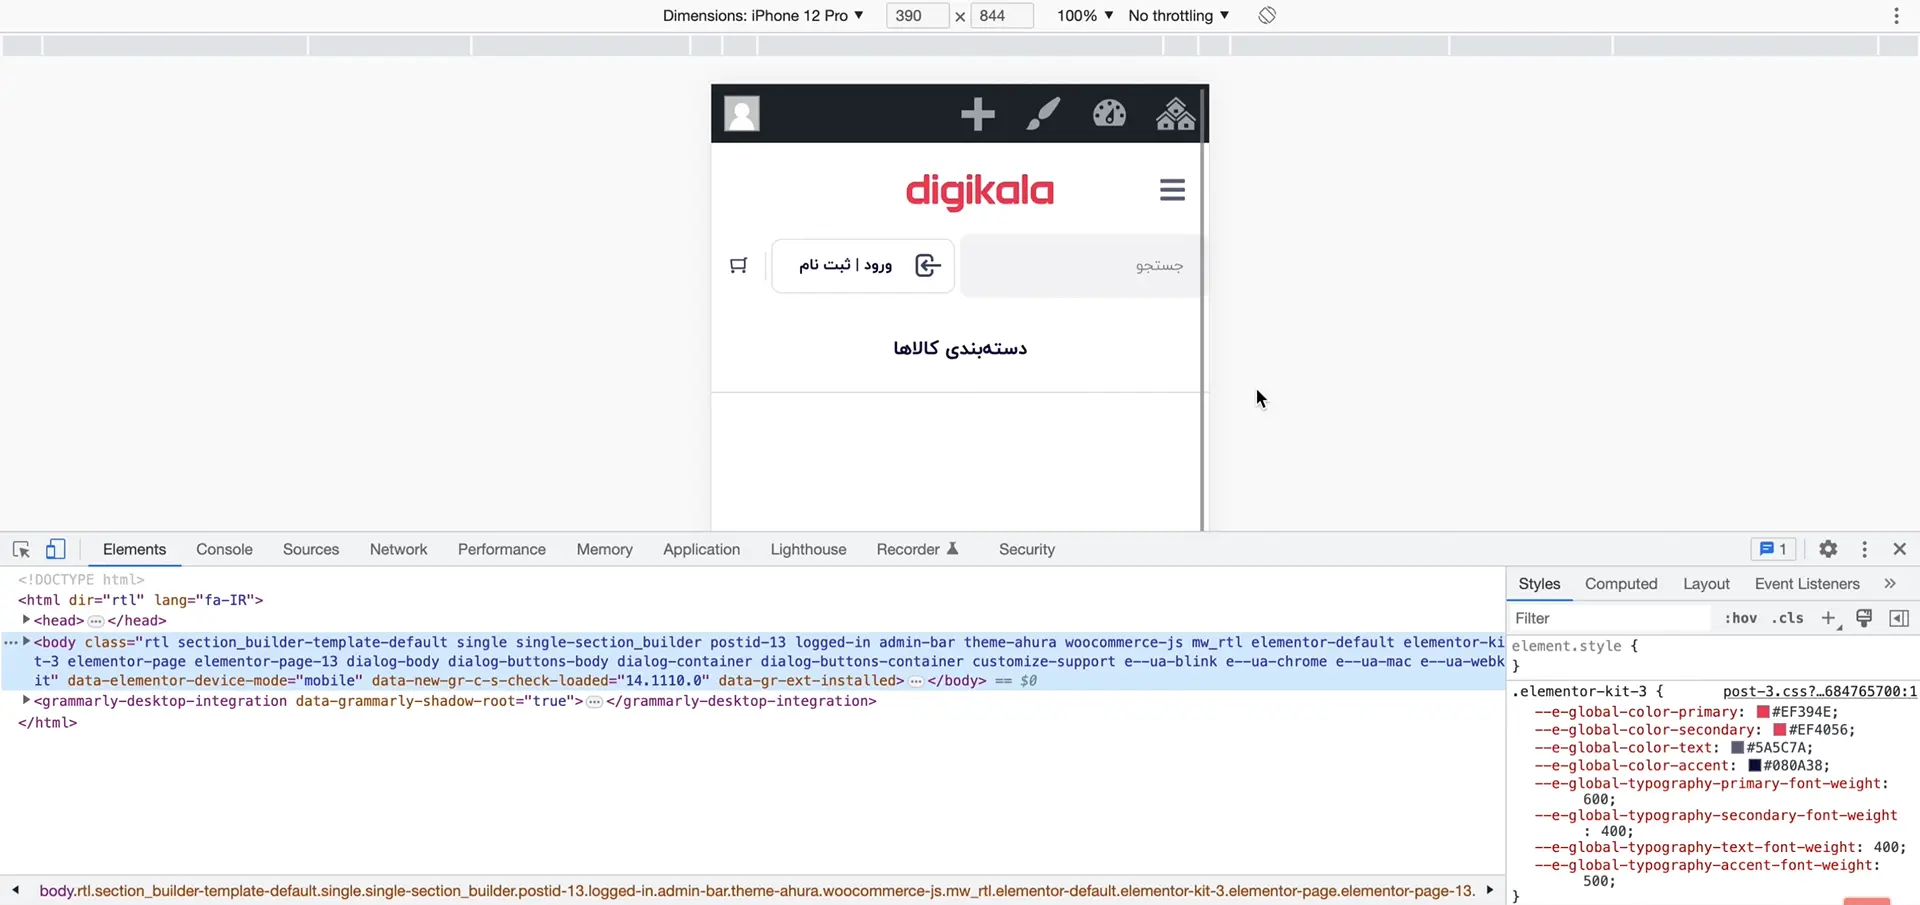Expand the grammarly-desktop-integration node
This screenshot has width=1920, height=905.
click(x=26, y=700)
